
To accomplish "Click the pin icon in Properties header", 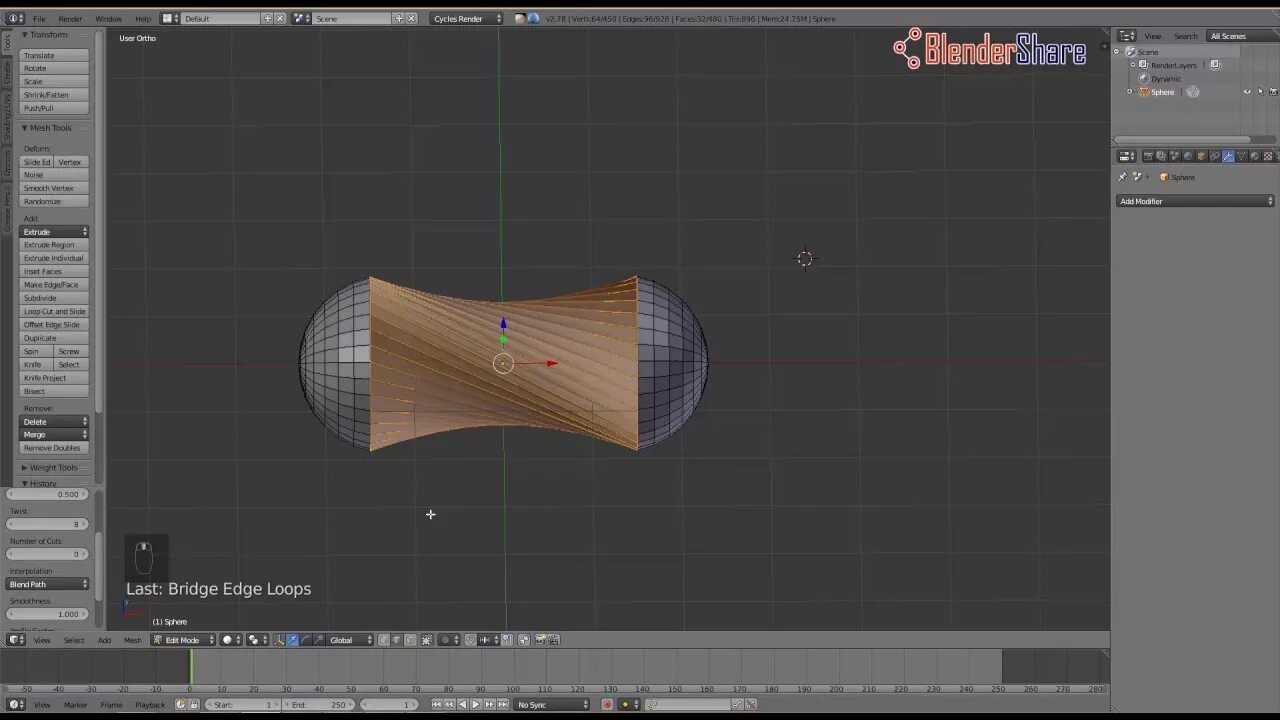I will pyautogui.click(x=1122, y=177).
